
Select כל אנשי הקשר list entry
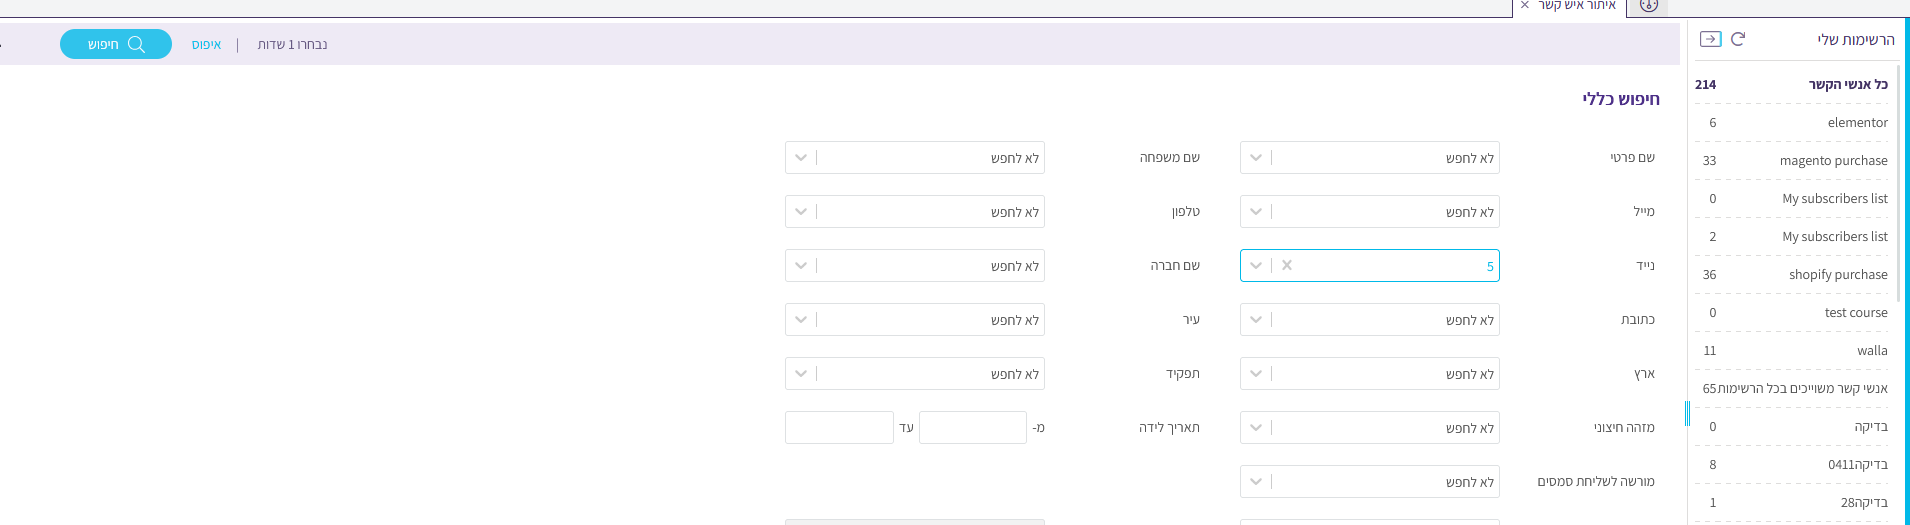pos(1847,85)
